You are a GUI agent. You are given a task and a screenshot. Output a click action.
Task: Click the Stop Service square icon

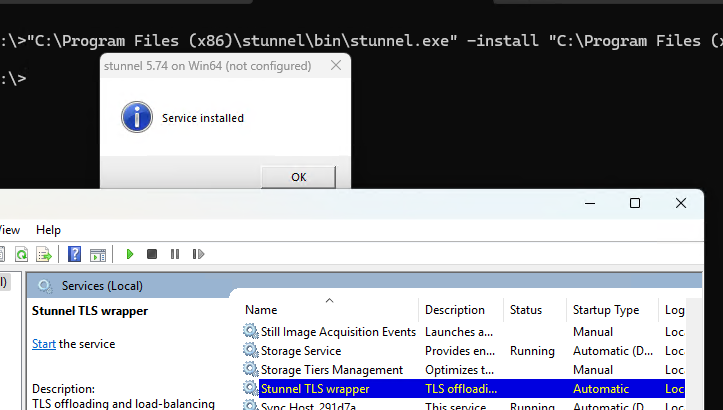click(x=152, y=255)
